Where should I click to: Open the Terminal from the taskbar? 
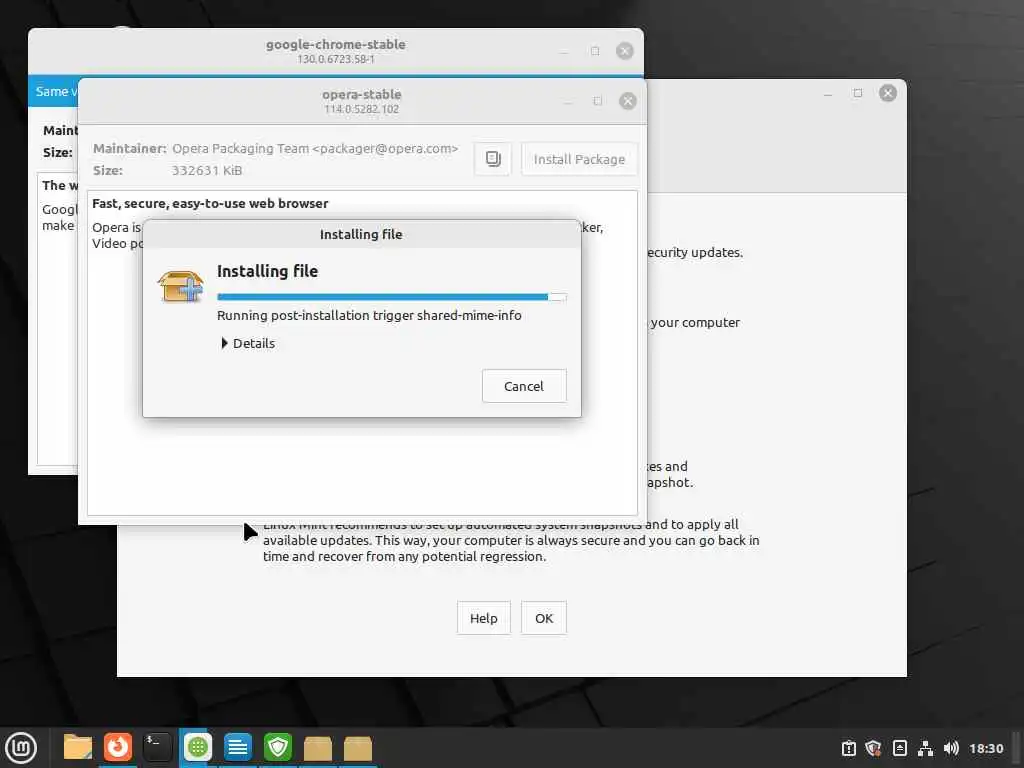click(x=157, y=748)
